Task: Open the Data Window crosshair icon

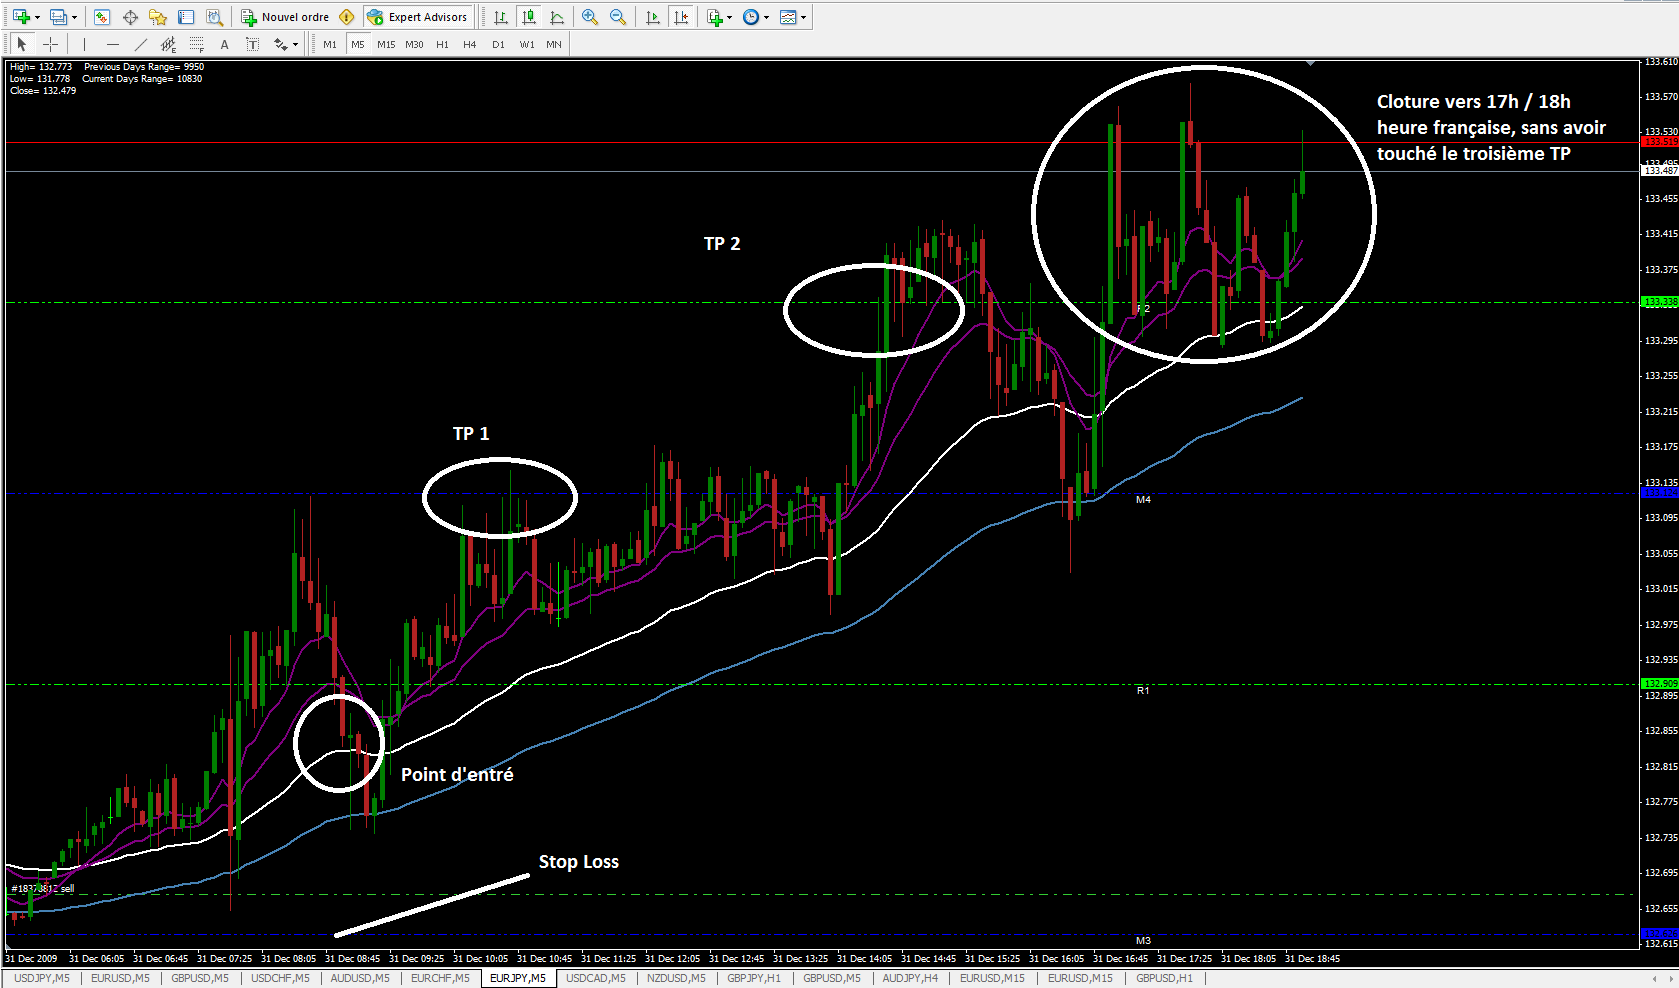Action: (x=130, y=17)
